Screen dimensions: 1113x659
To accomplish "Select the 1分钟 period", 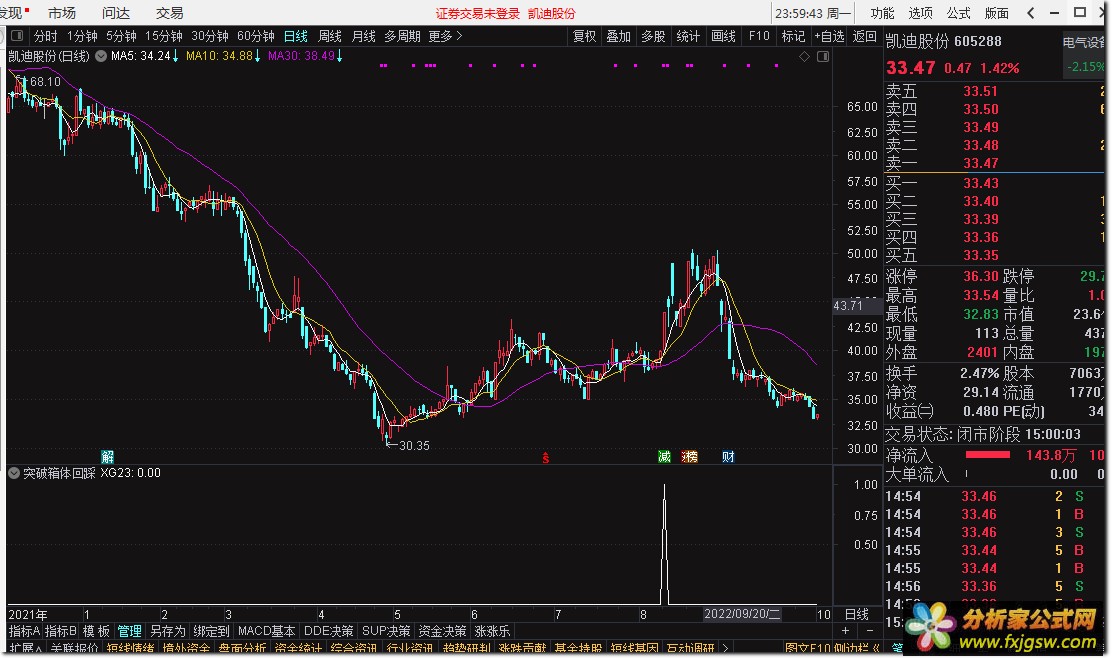I will (82, 36).
